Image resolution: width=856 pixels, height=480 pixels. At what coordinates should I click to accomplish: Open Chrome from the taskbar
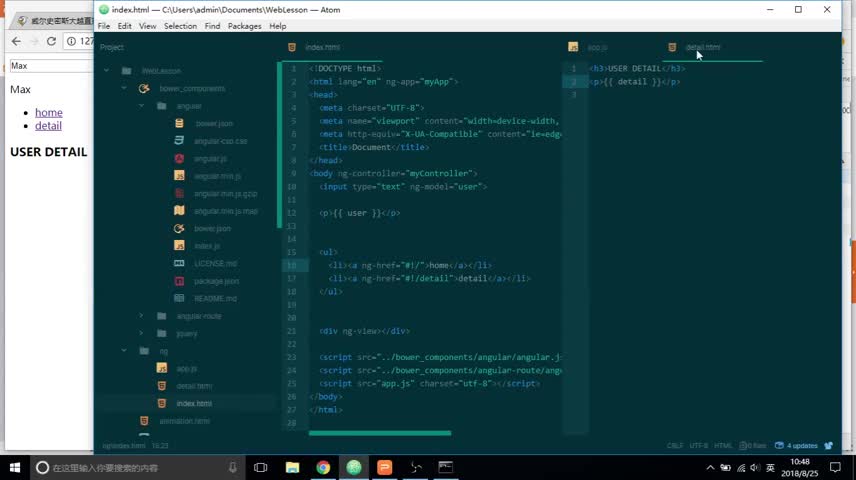[x=323, y=467]
